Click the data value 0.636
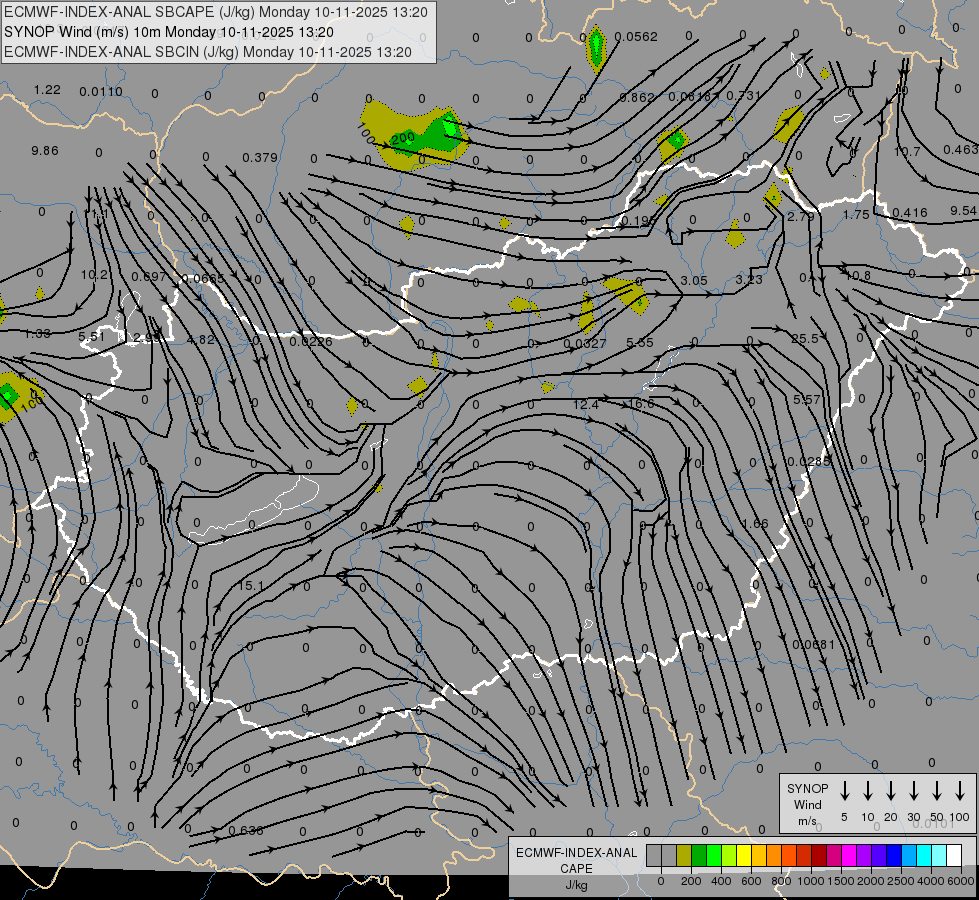Image resolution: width=979 pixels, height=900 pixels. tap(246, 831)
